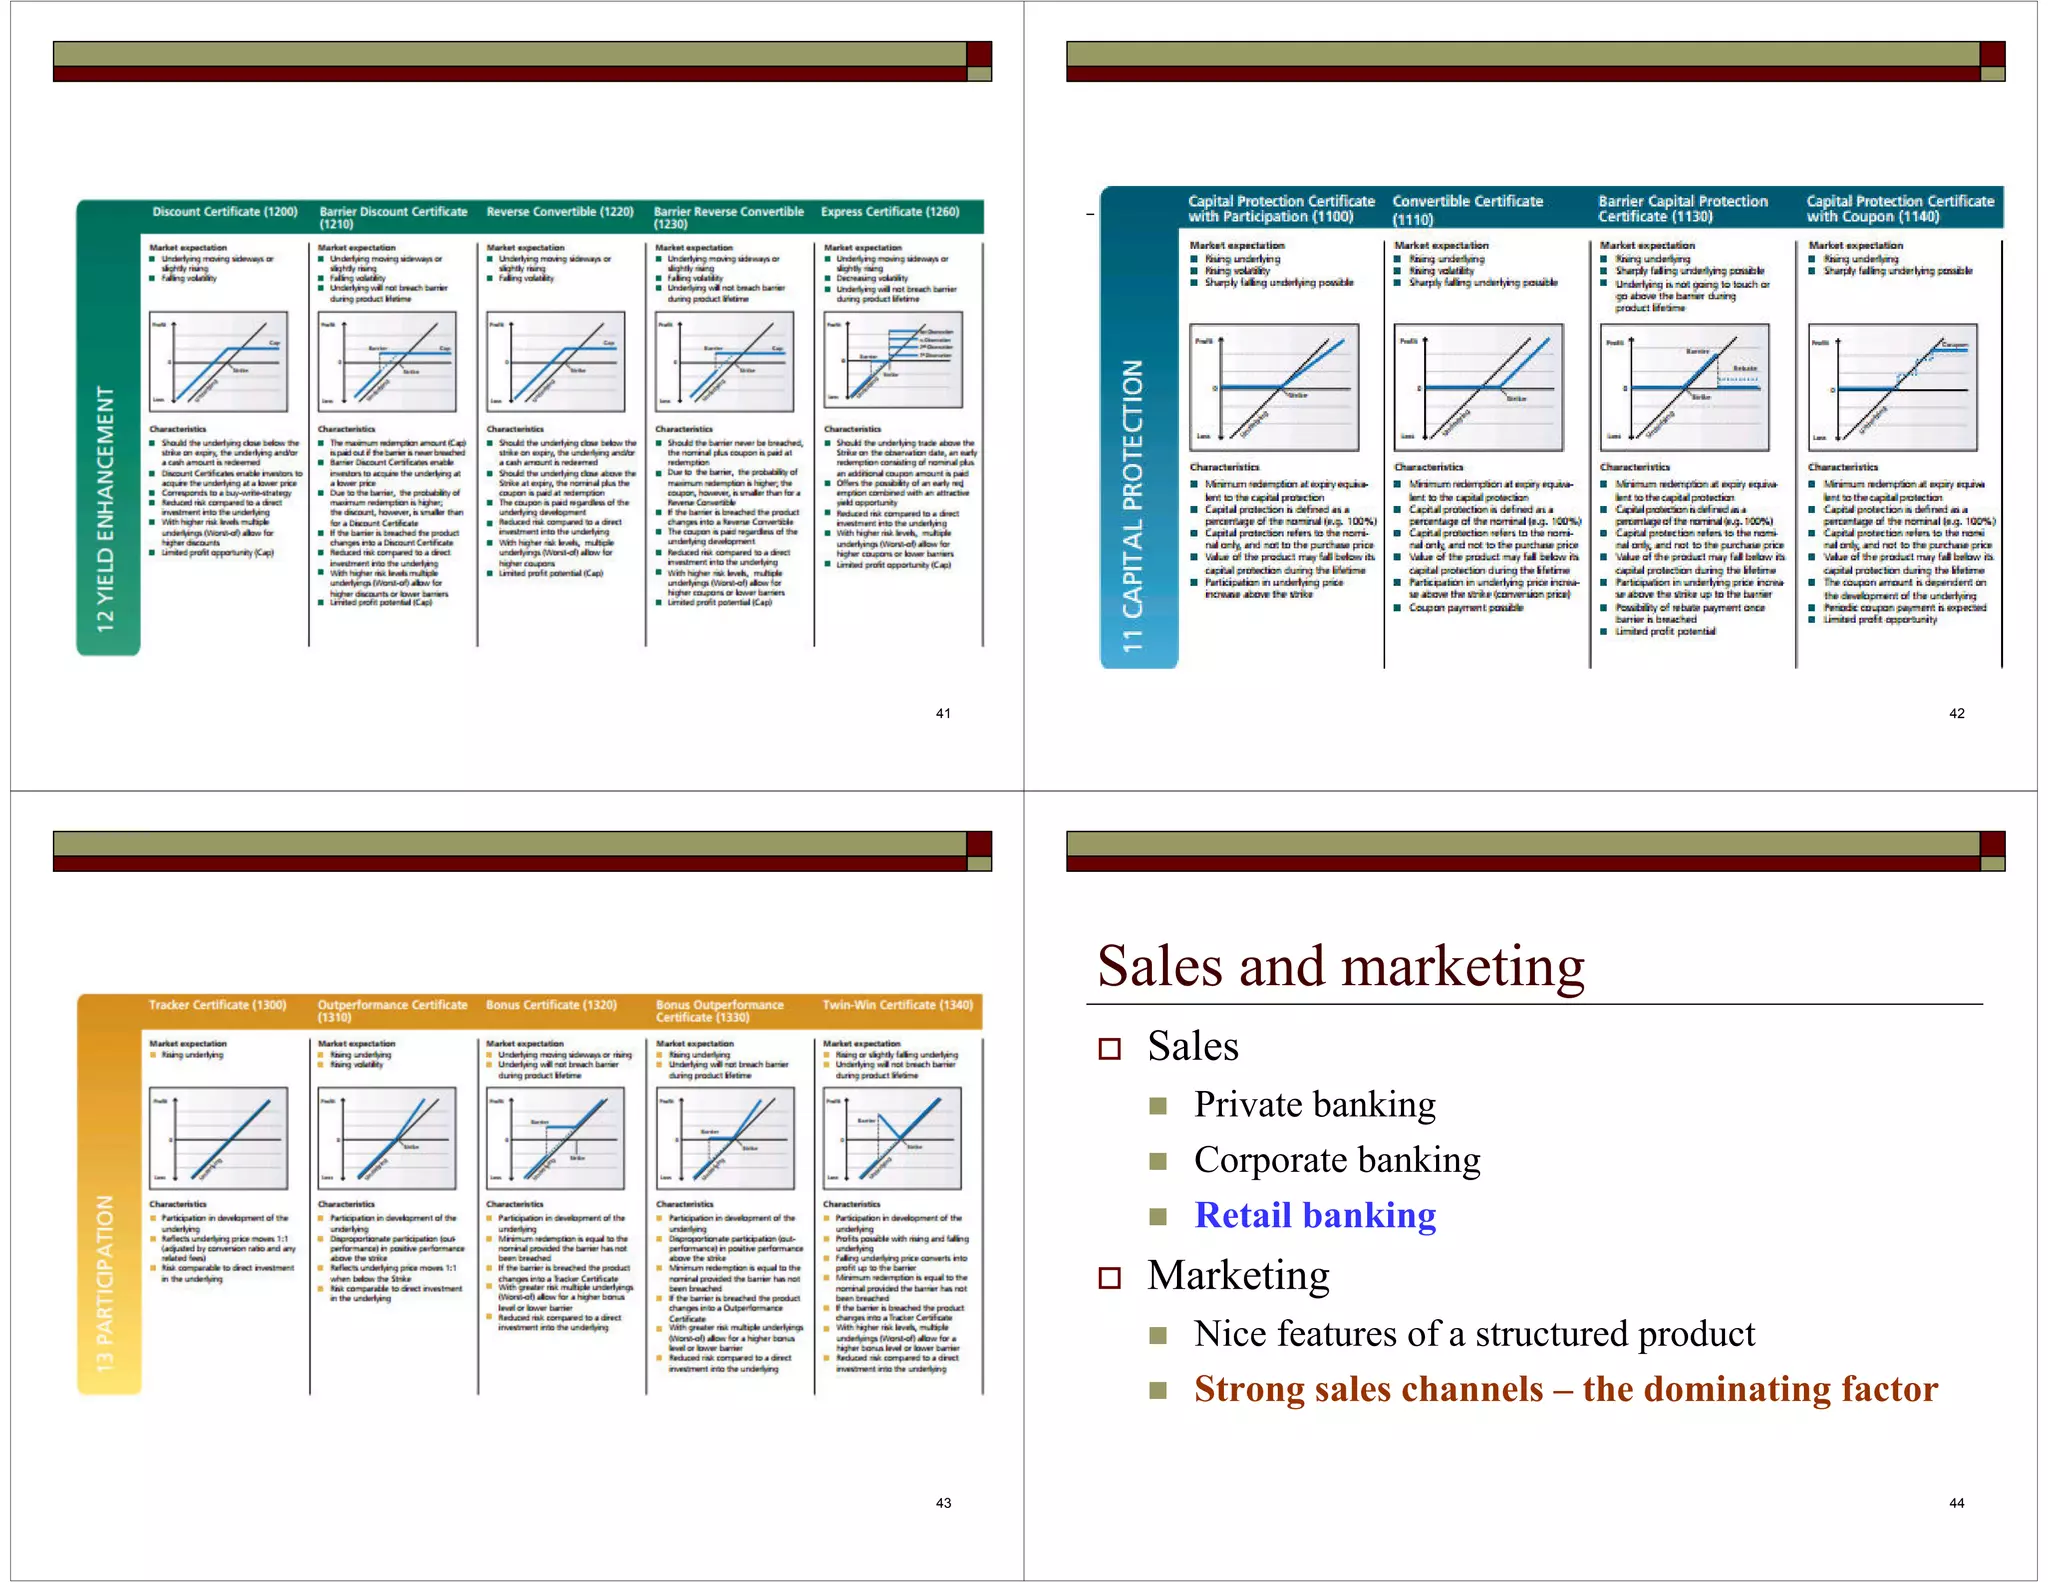This screenshot has width=2048, height=1582.
Task: Select Capital Protection Certificate with Coupon (1140) heading
Action: click(x=1900, y=209)
